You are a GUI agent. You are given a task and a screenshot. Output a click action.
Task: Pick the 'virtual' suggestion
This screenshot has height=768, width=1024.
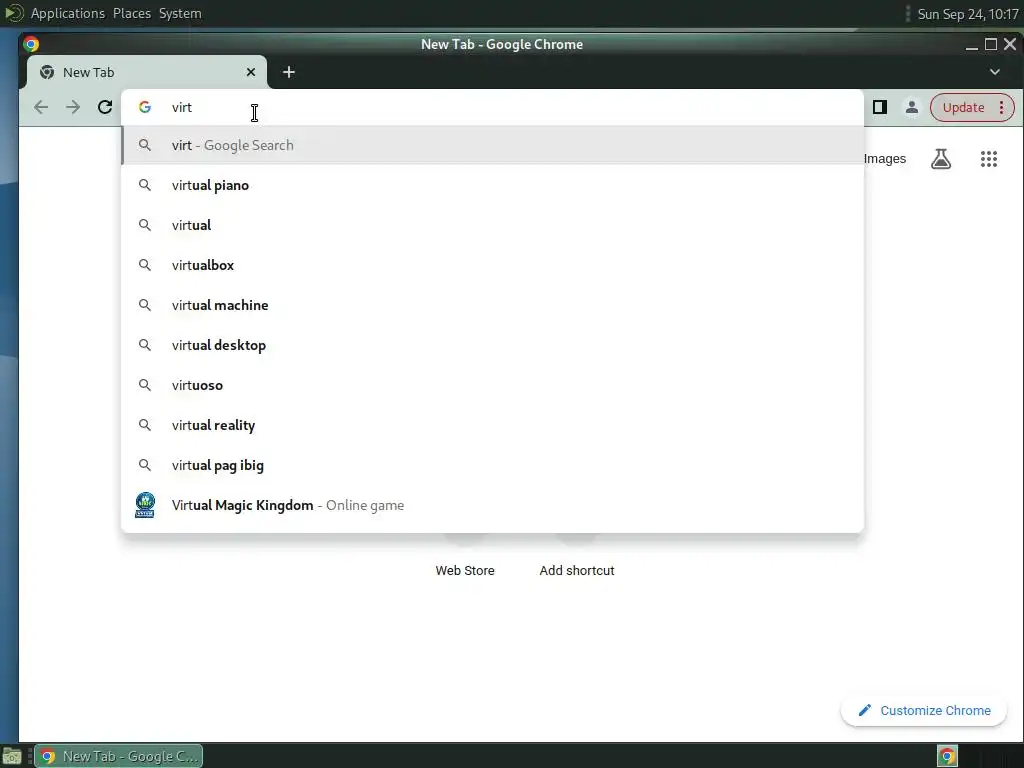(x=492, y=225)
